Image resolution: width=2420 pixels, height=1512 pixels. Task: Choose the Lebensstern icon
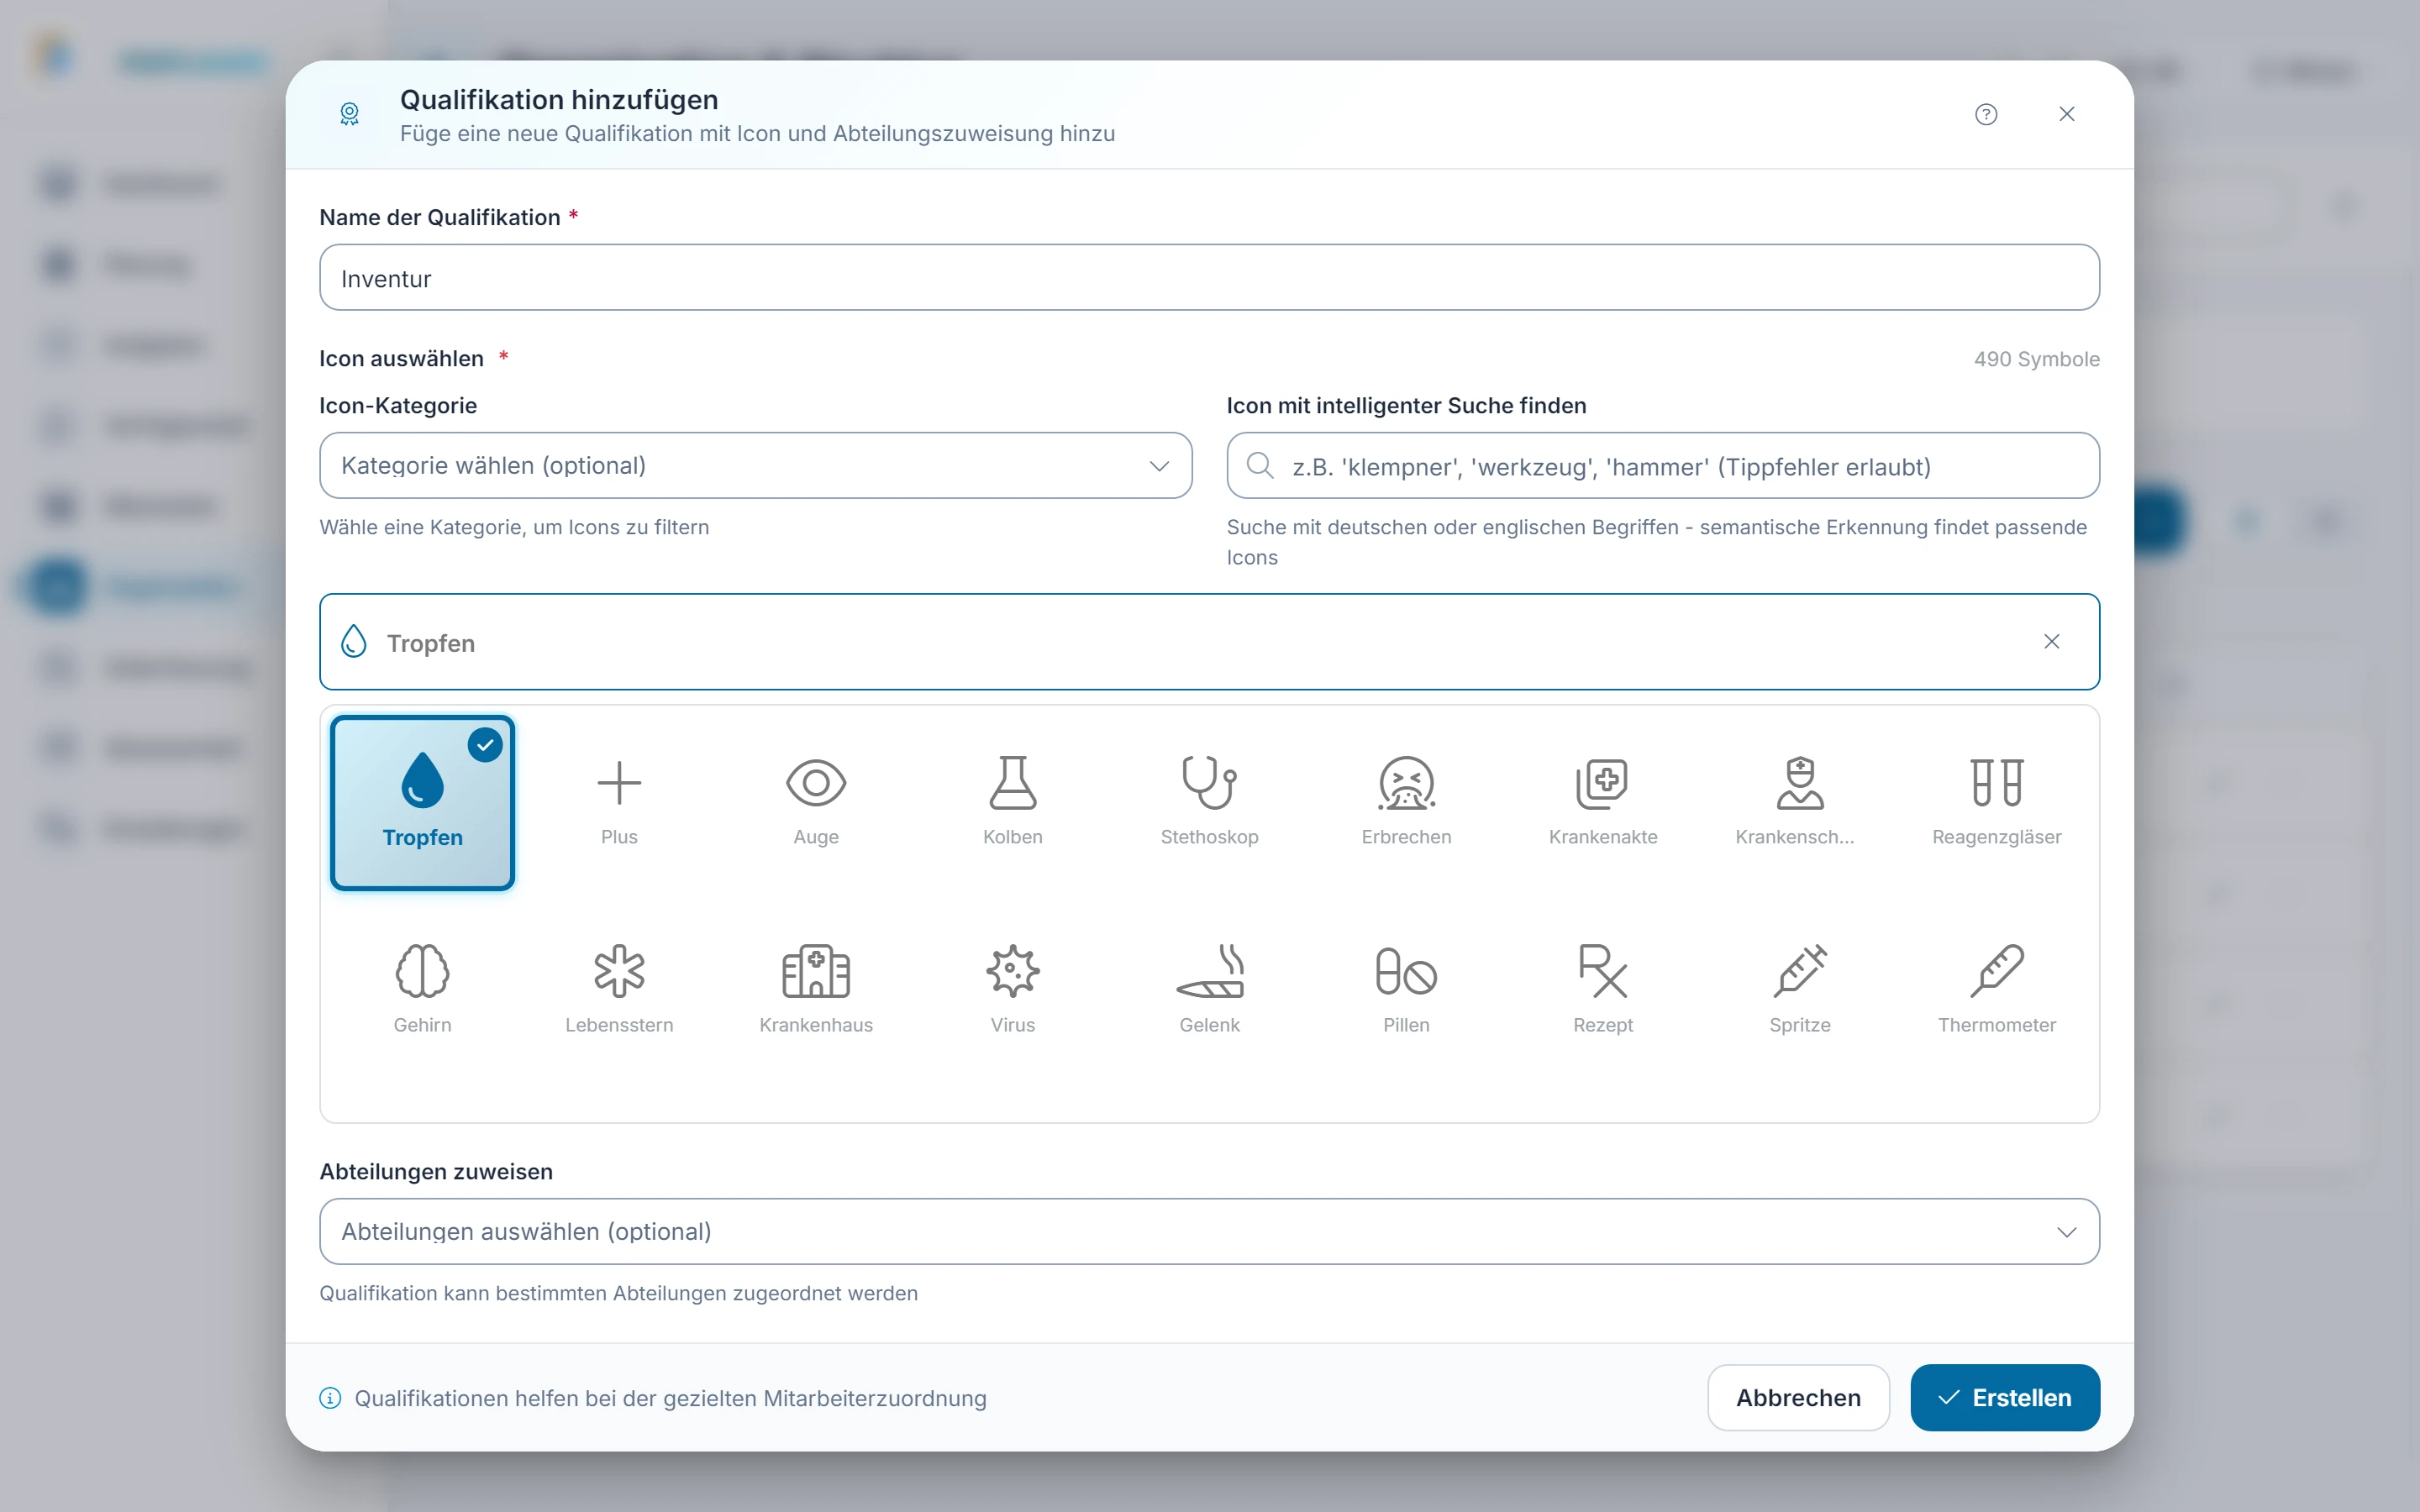(619, 990)
